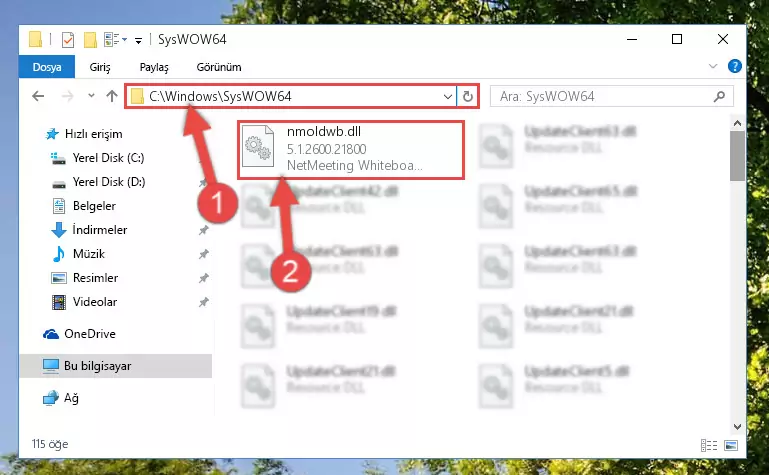Image resolution: width=769 pixels, height=475 pixels.
Task: Click the pin icon next to İndirmeler
Action: tap(203, 230)
